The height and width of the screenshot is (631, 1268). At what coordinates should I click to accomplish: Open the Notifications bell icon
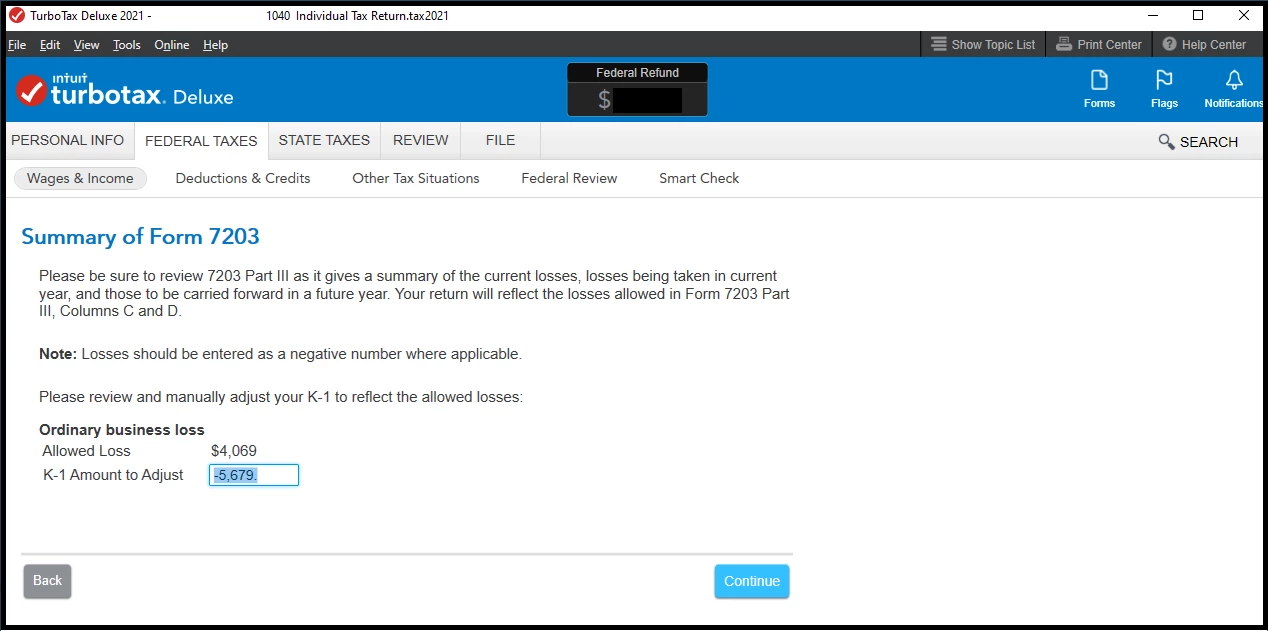tap(1234, 89)
